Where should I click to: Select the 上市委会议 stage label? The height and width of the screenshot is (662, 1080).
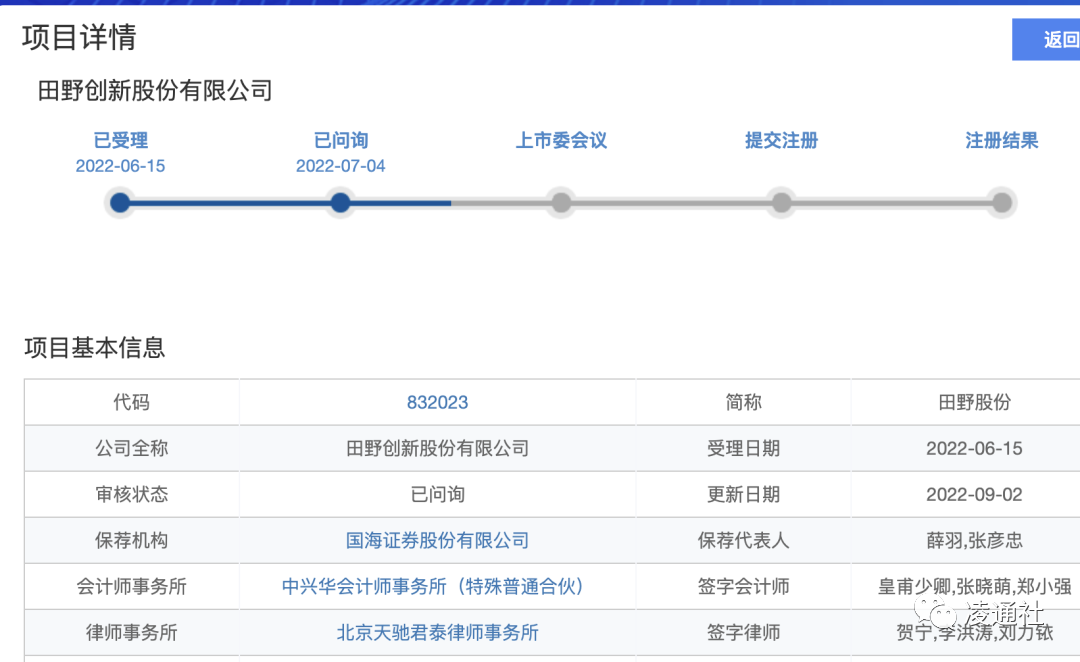(x=561, y=141)
